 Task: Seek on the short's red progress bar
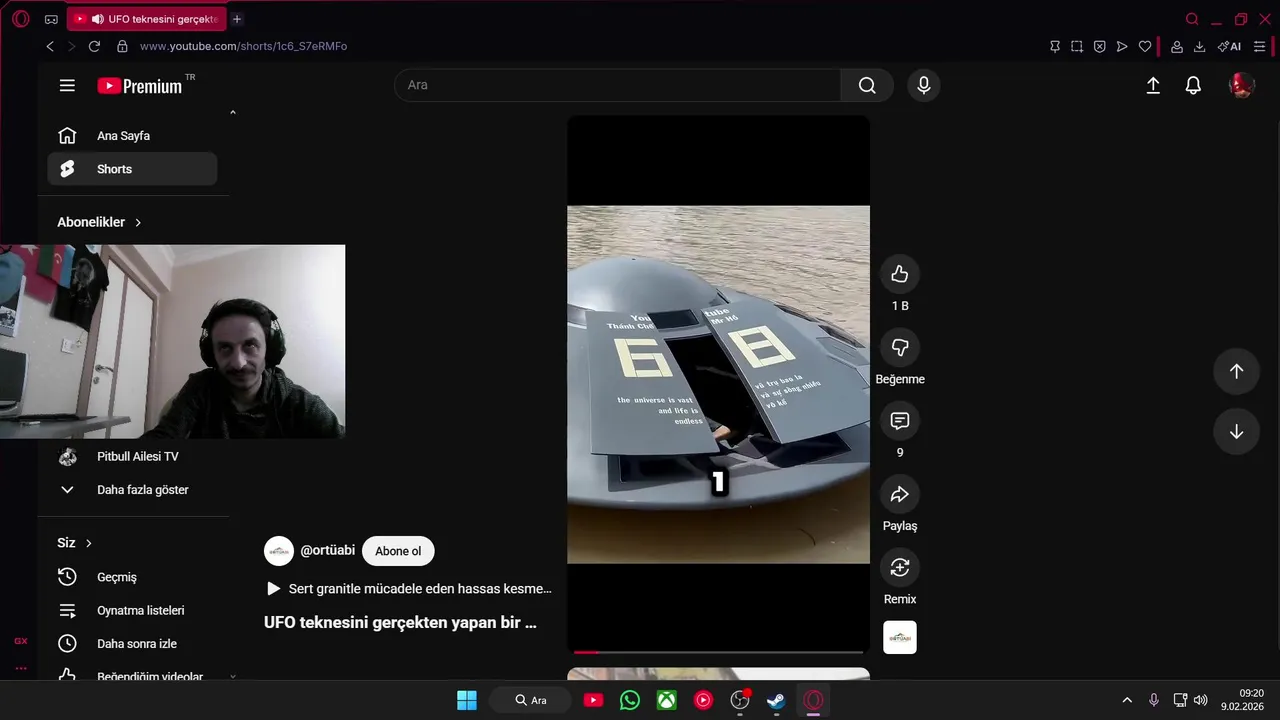click(718, 652)
